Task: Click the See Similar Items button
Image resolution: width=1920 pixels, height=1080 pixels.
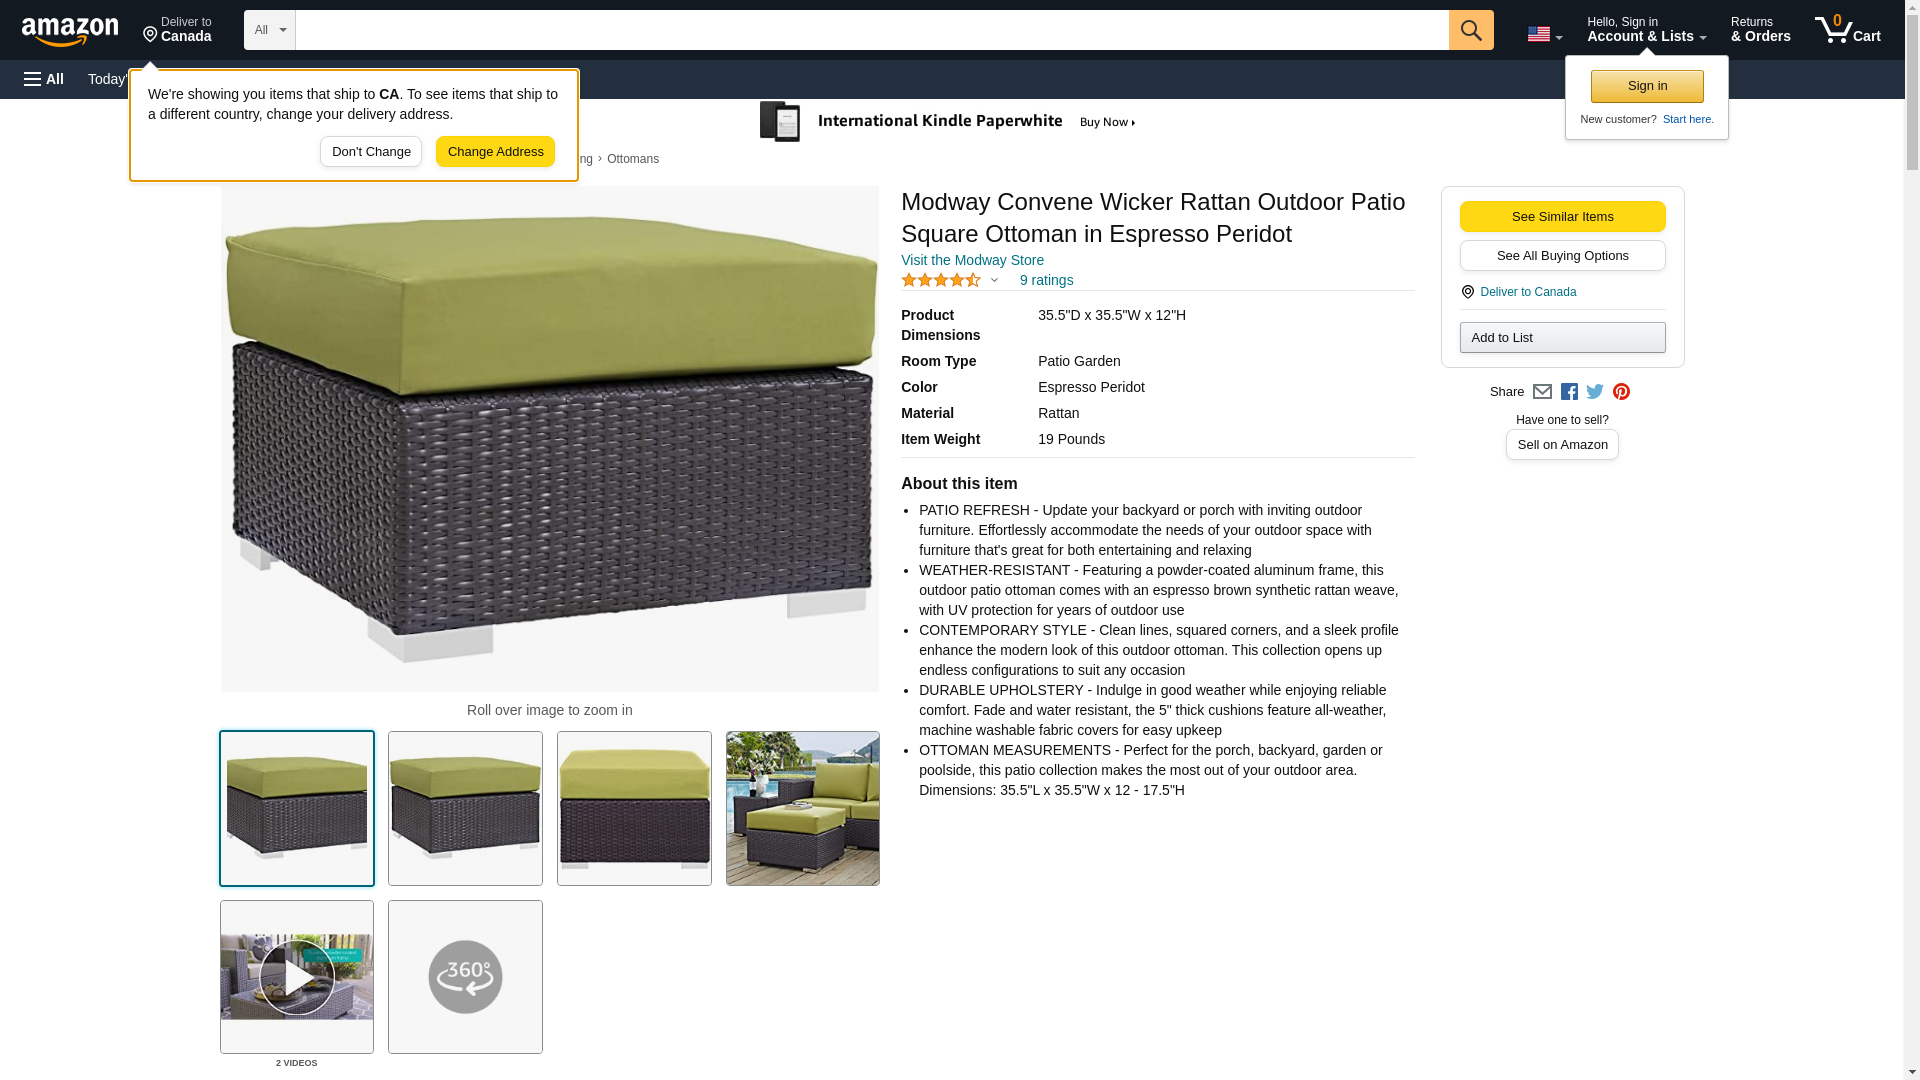Action: tap(1562, 217)
